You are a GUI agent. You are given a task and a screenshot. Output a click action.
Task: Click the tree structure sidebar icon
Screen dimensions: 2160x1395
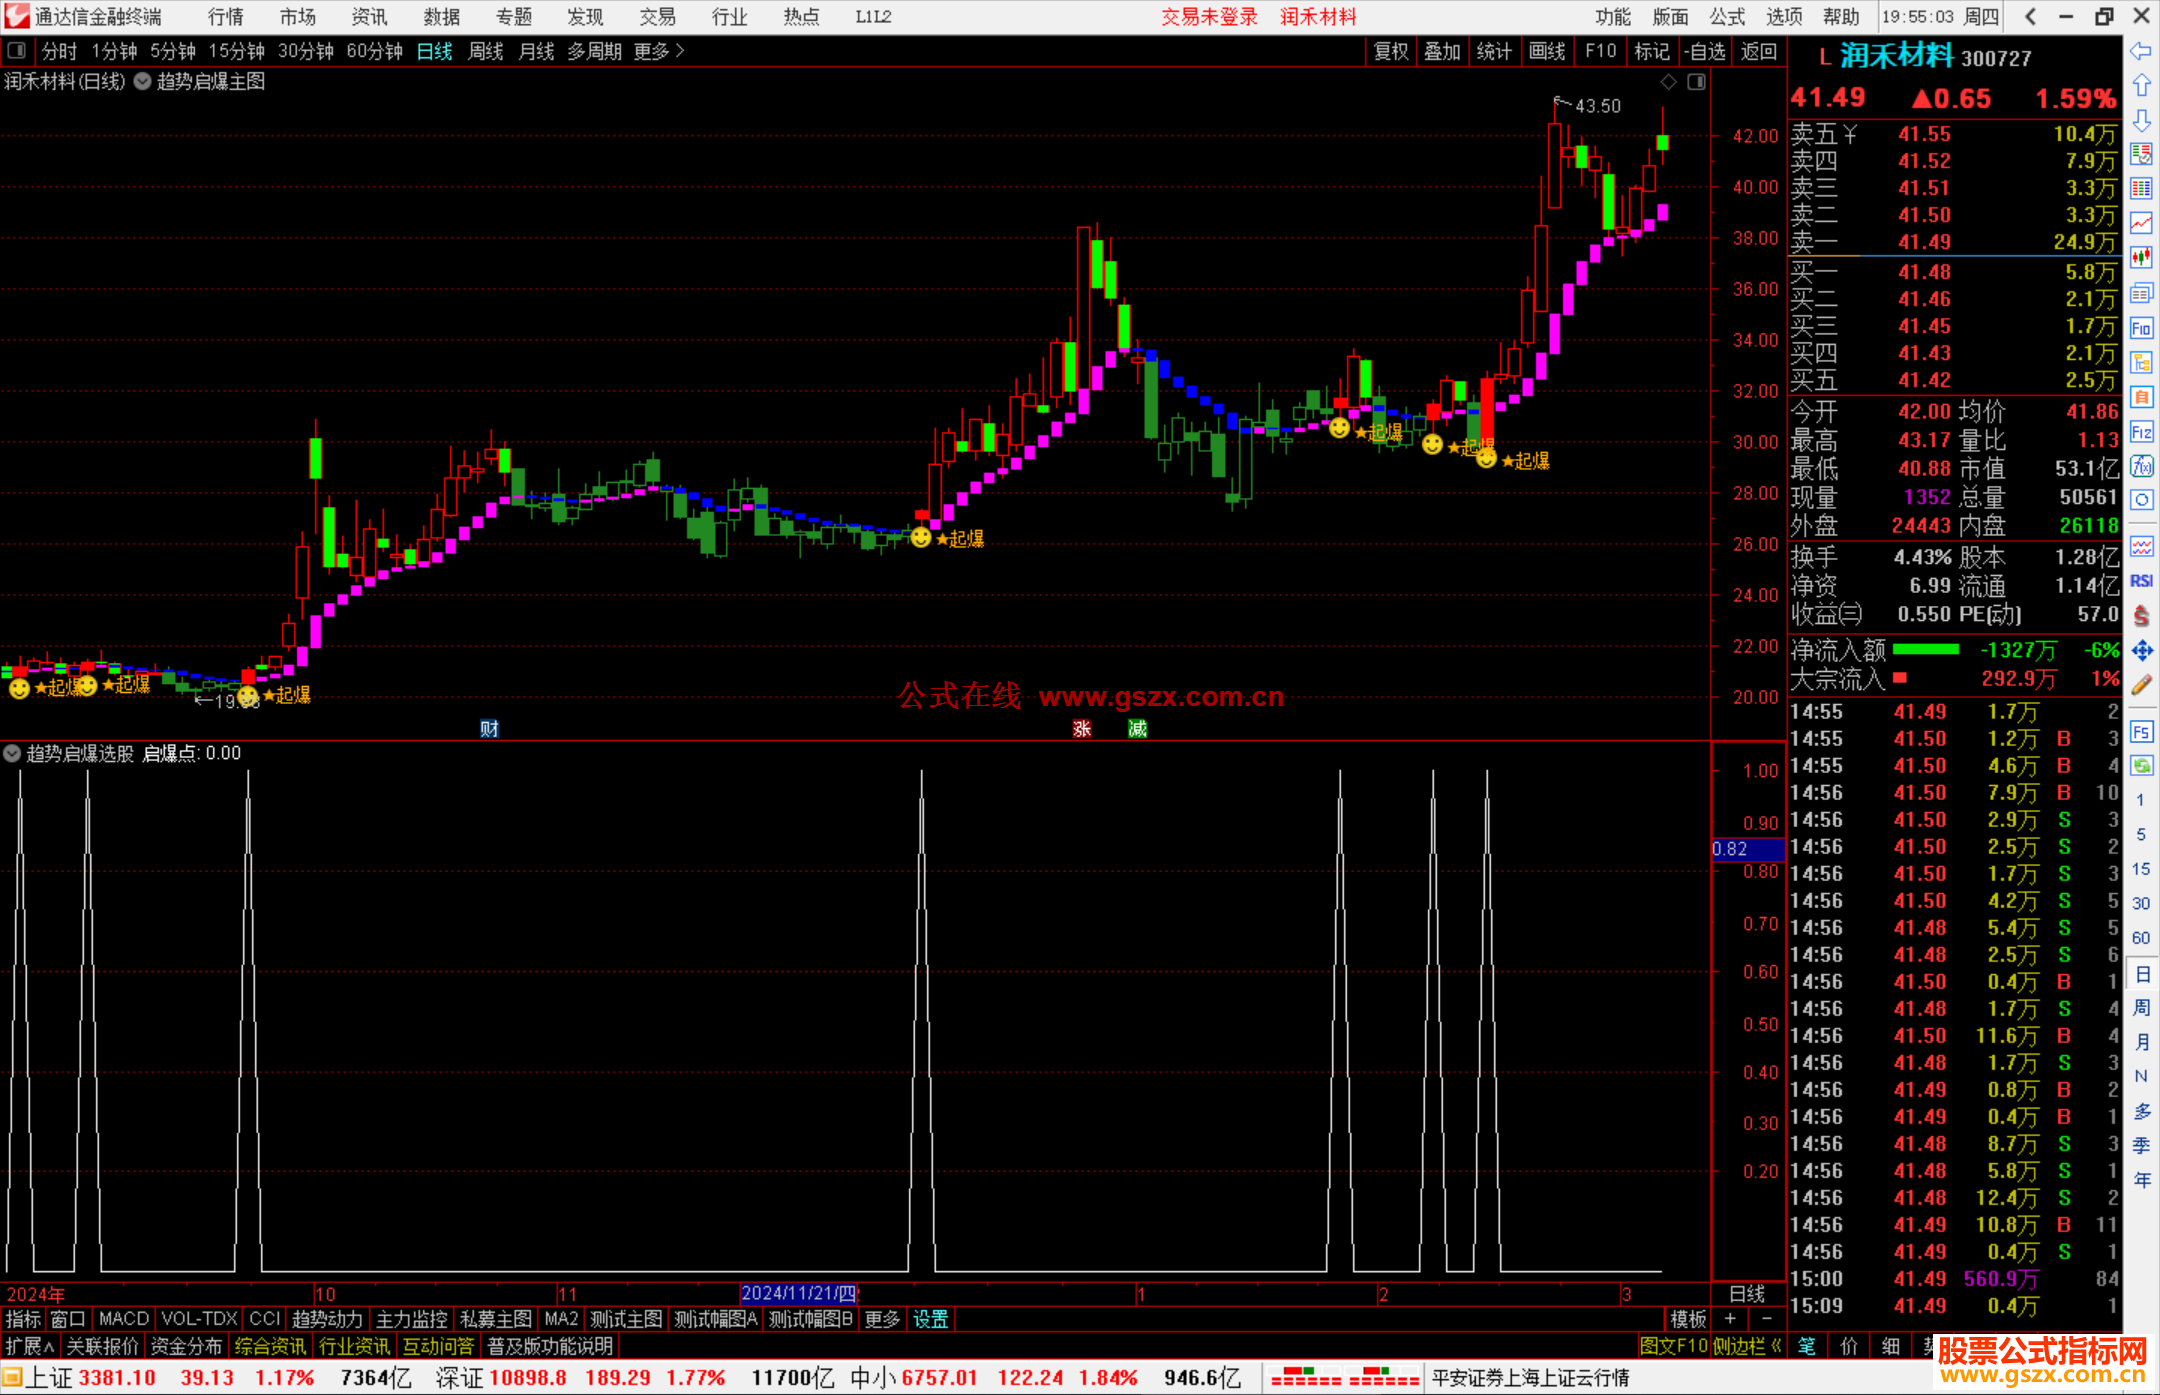pos(2141,362)
